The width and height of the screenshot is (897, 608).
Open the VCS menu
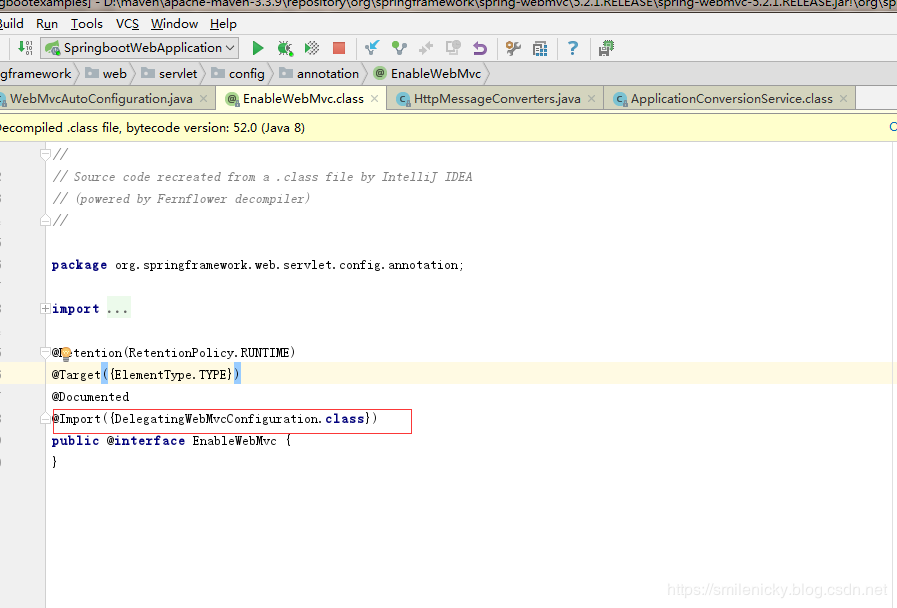click(127, 24)
